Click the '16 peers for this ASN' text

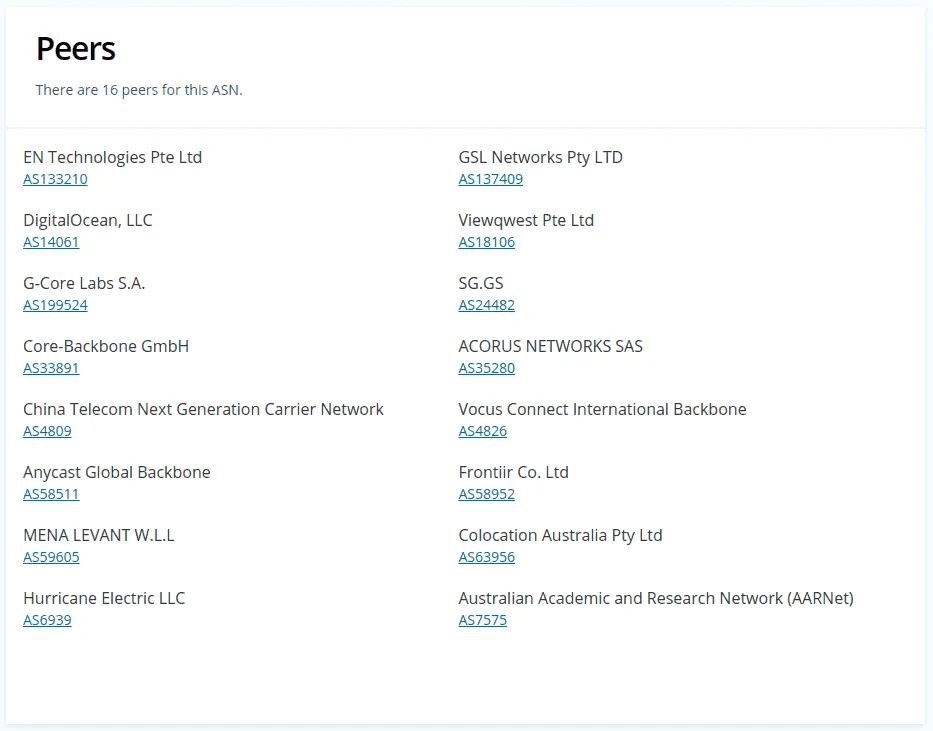(x=171, y=90)
